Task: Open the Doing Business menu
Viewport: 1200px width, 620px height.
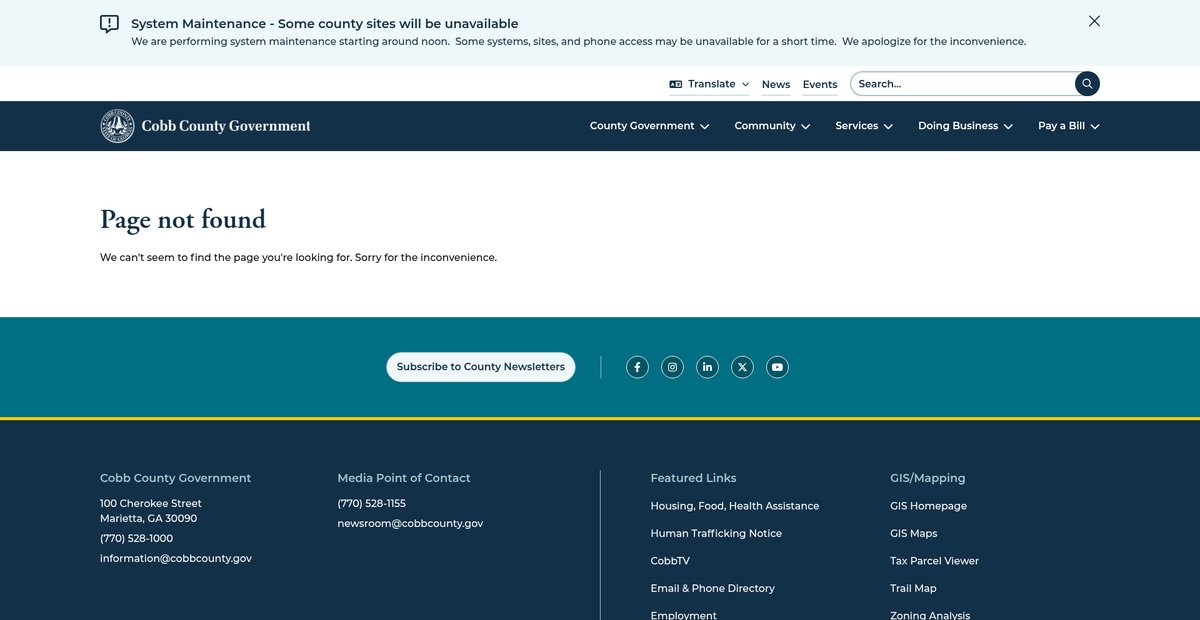Action: point(965,126)
